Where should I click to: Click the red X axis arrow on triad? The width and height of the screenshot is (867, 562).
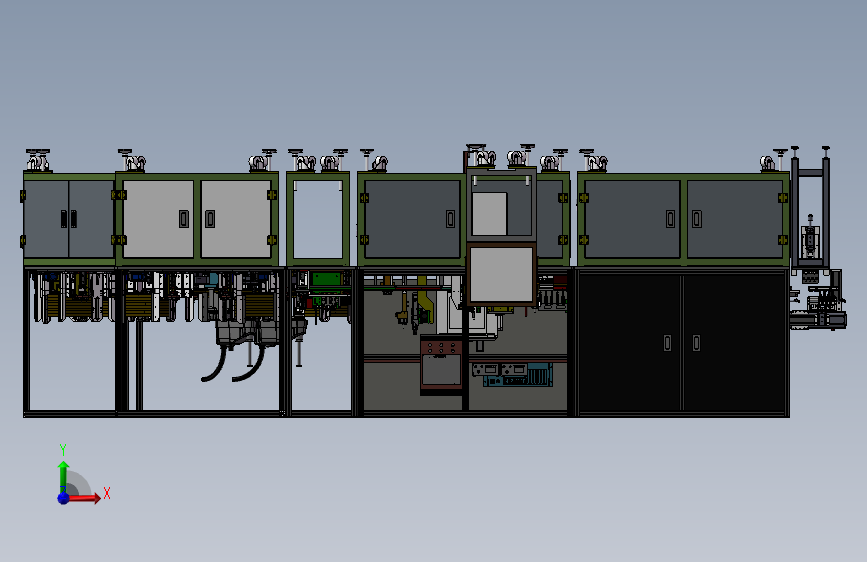click(x=84, y=498)
